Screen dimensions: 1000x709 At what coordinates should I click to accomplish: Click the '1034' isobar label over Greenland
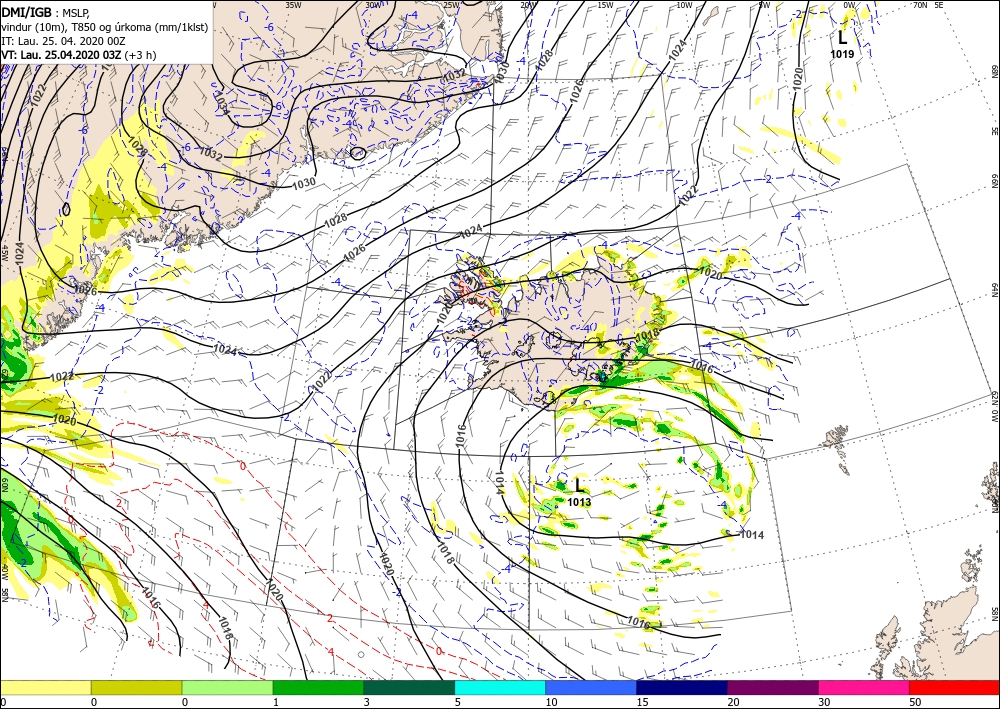click(221, 101)
